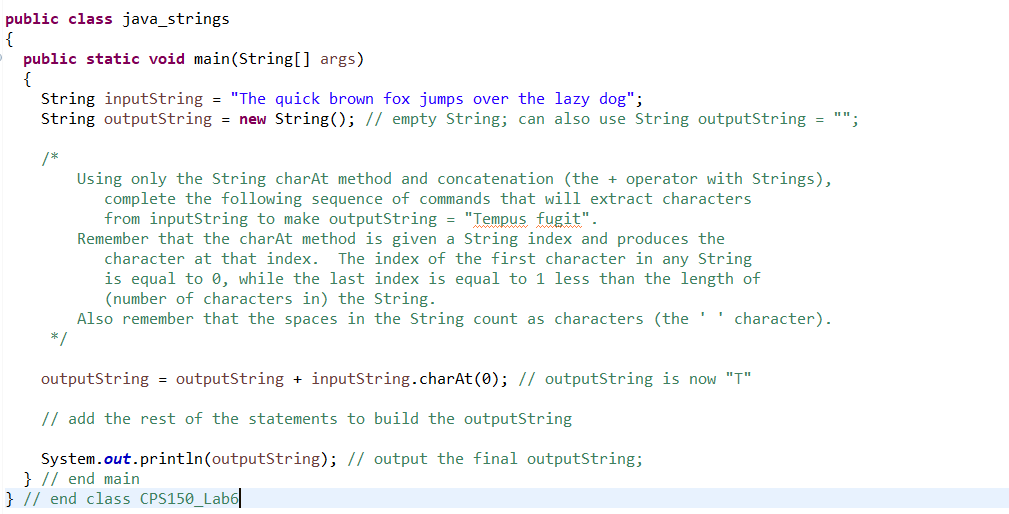Click the italic 'out' field
Image resolution: width=1009 pixels, height=514 pixels.
[x=117, y=459]
